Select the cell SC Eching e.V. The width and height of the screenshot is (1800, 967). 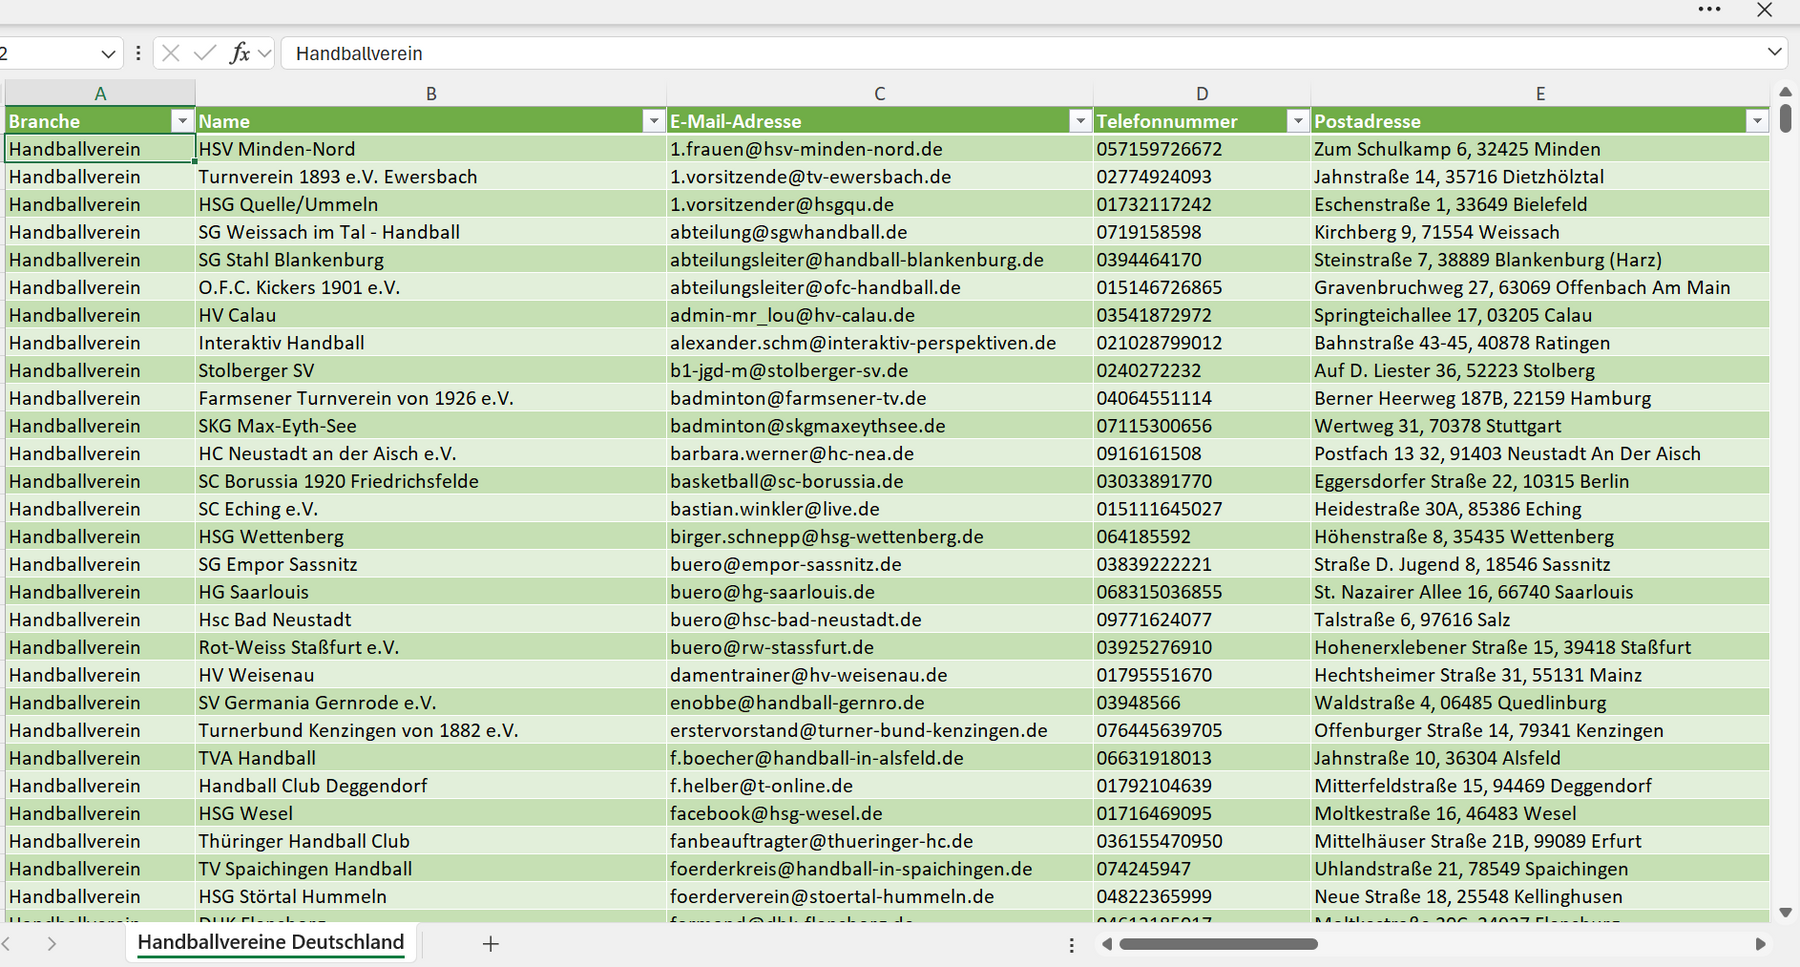coord(431,509)
